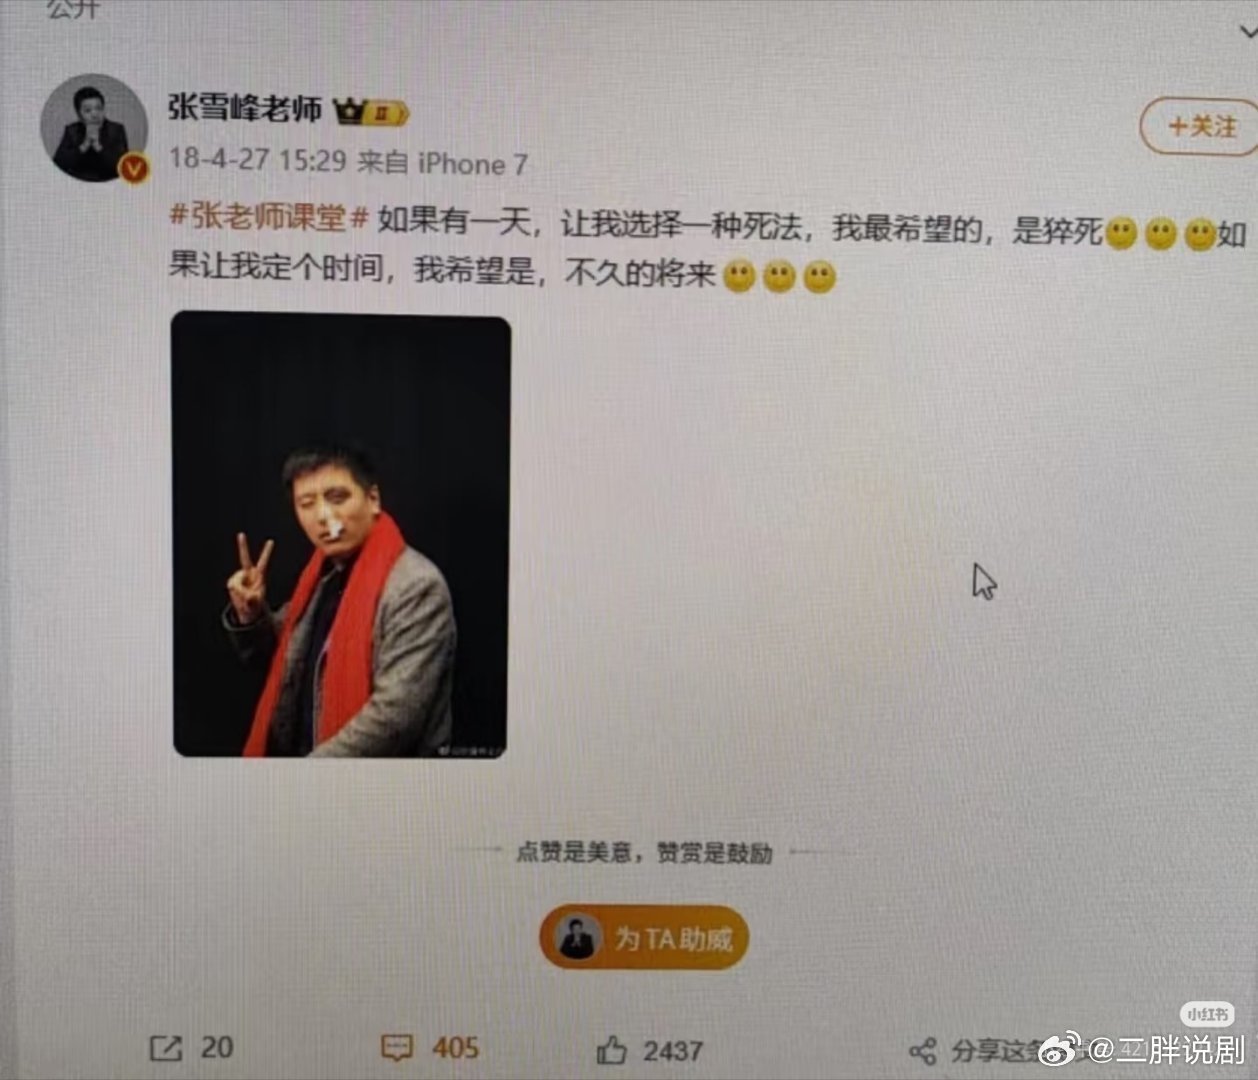Click the repost icon showing 20

point(166,1048)
